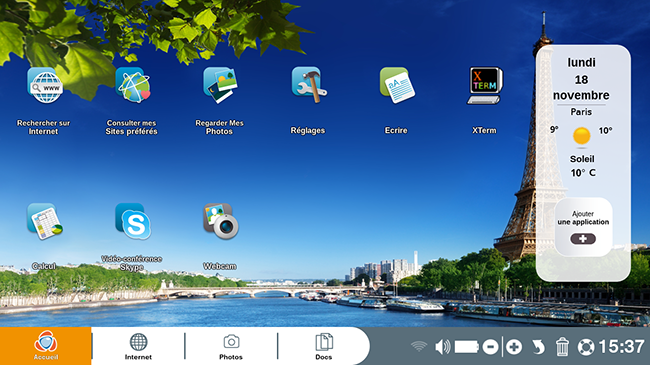Switch to the Photos tab
This screenshot has height=365, width=650.
point(231,346)
